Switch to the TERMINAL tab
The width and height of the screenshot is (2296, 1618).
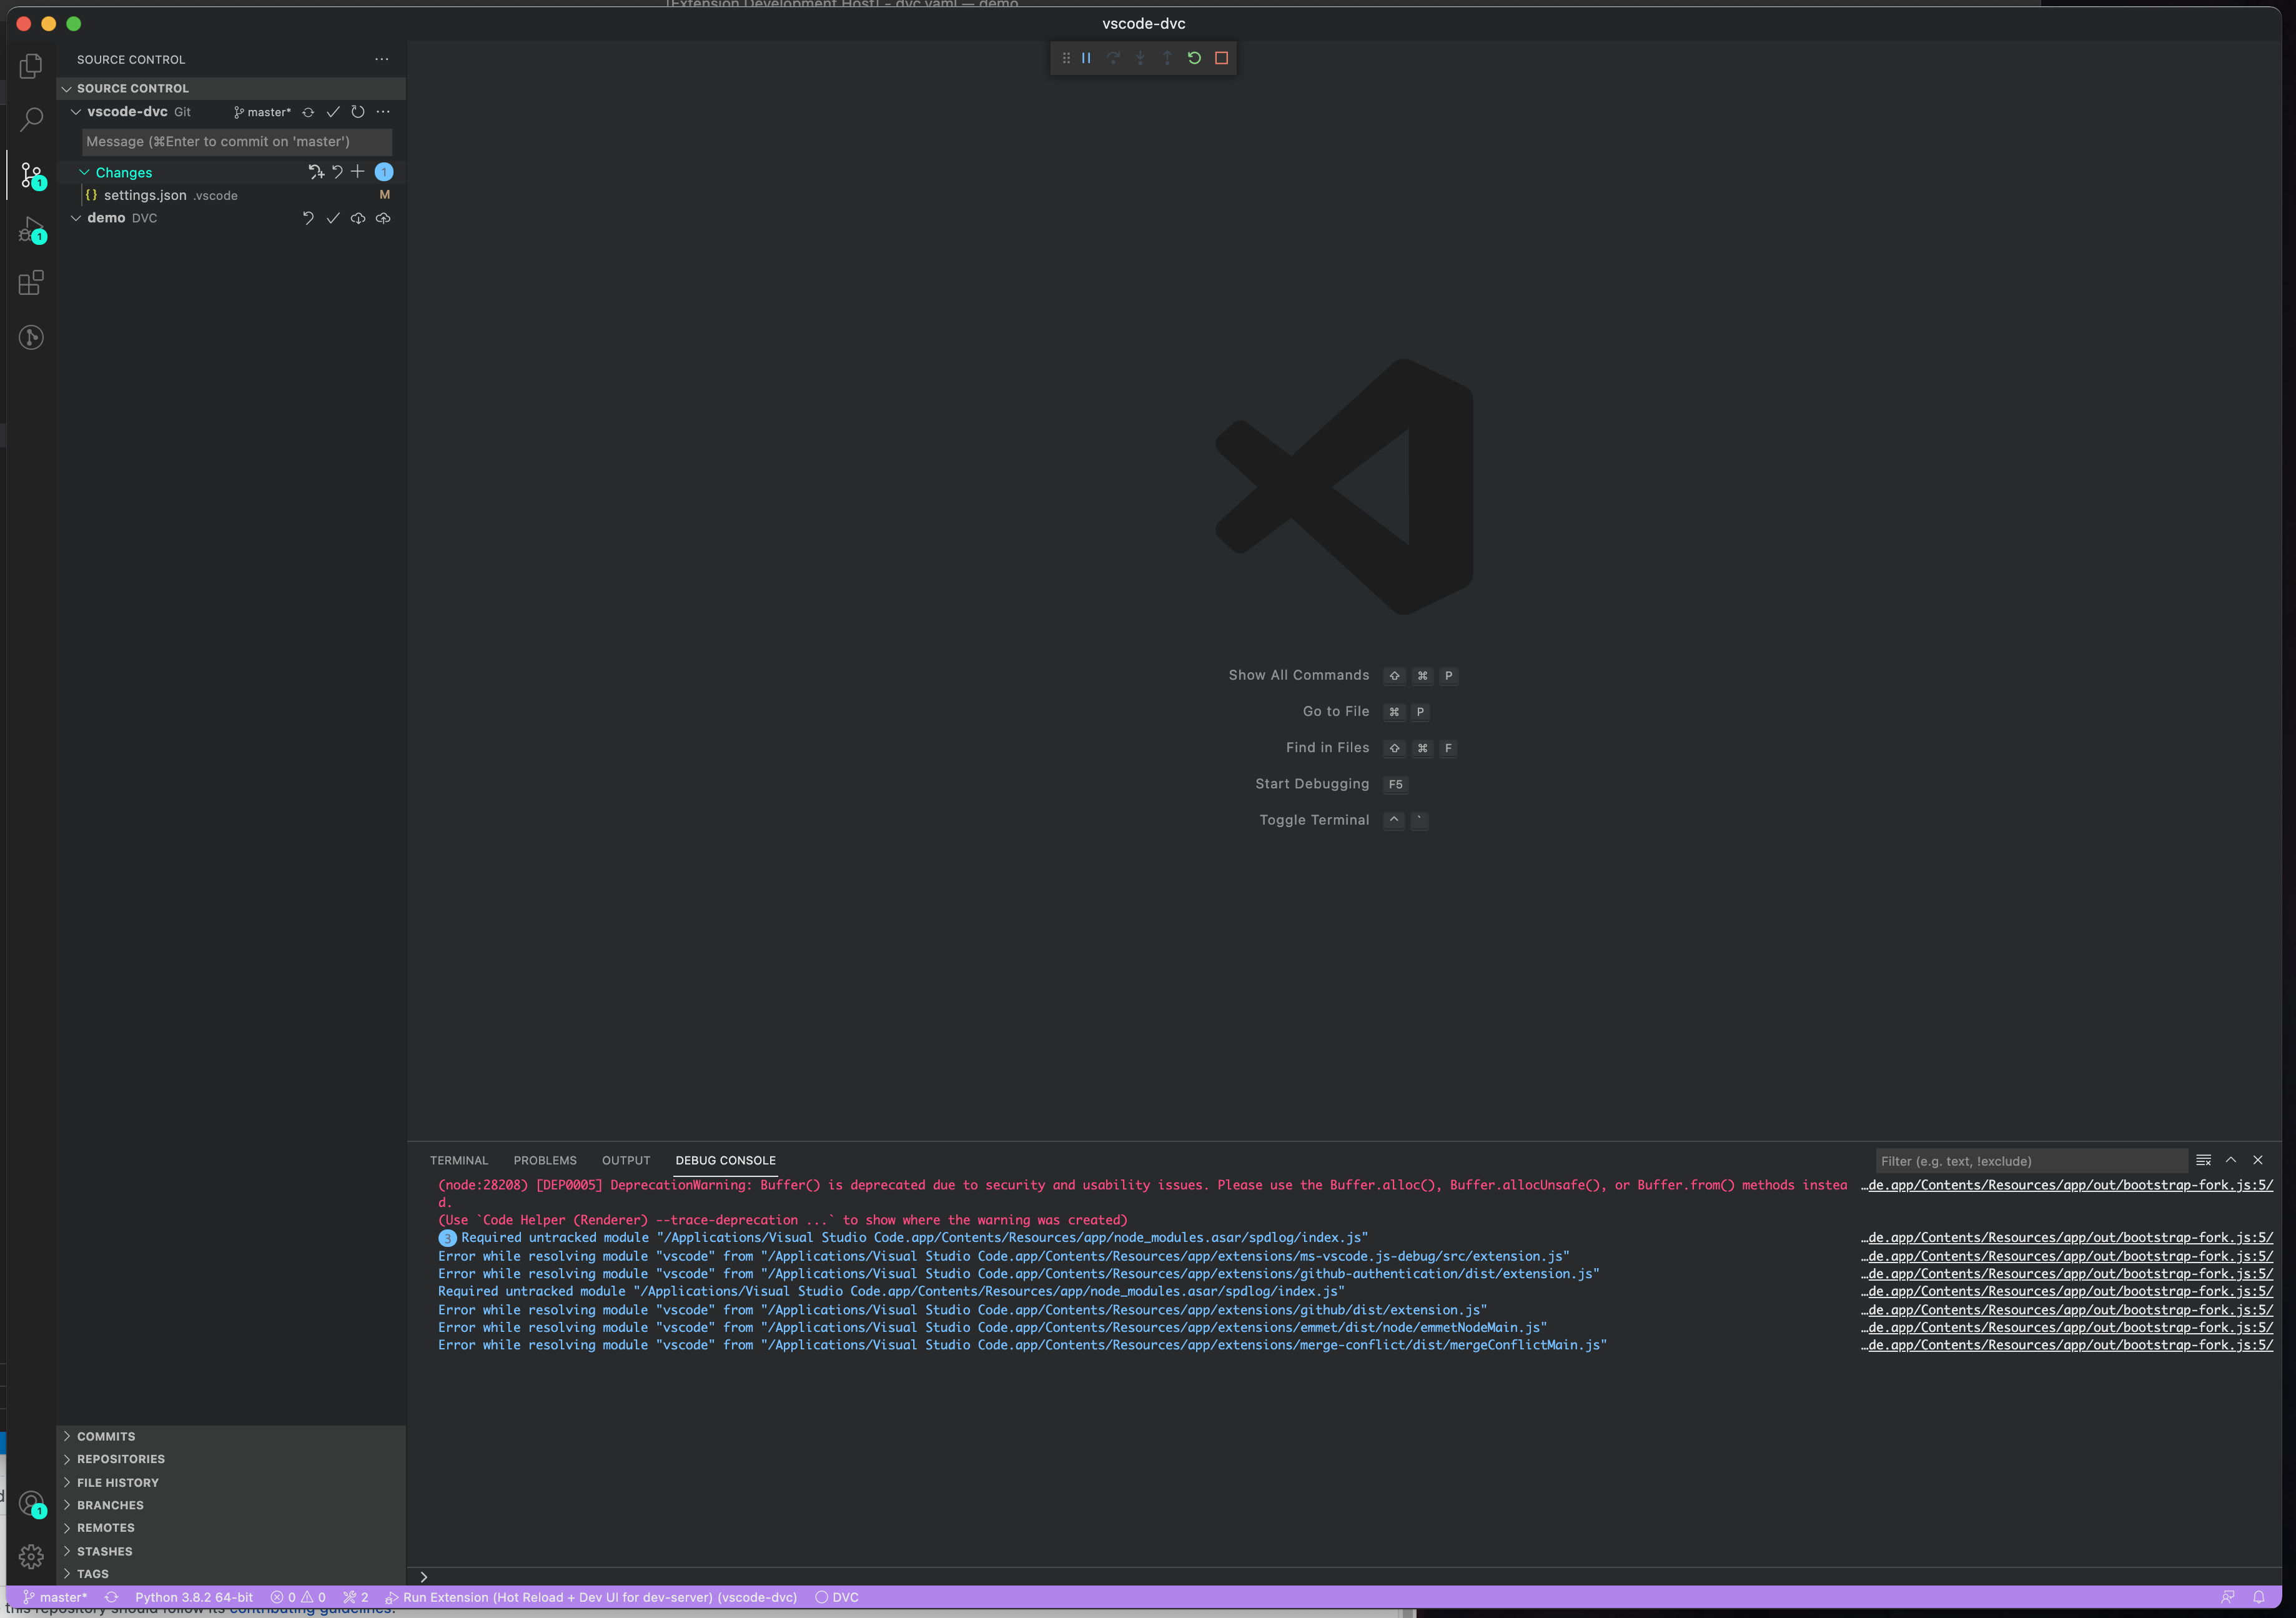click(459, 1160)
